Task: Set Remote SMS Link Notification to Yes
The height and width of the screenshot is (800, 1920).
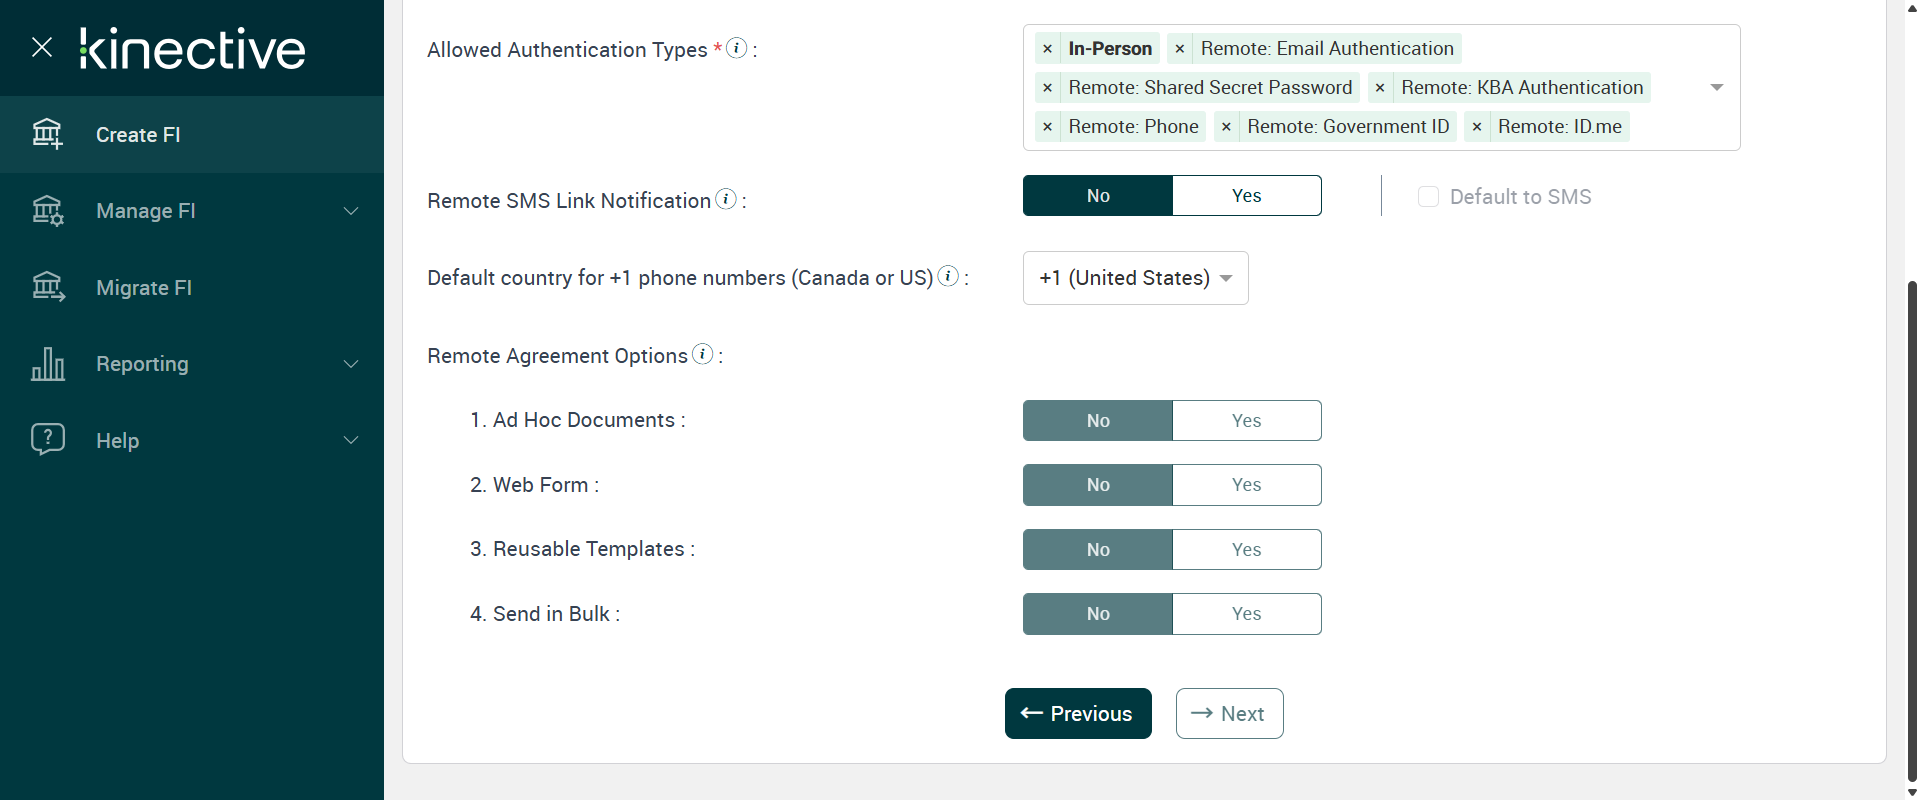Action: (x=1246, y=196)
